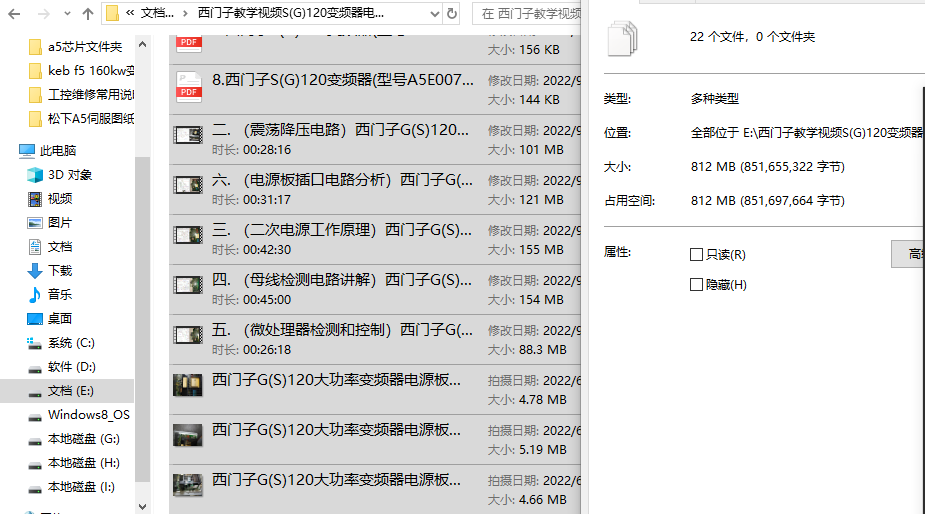
Task: Click the 多种类型 type value
Action: coord(714,99)
